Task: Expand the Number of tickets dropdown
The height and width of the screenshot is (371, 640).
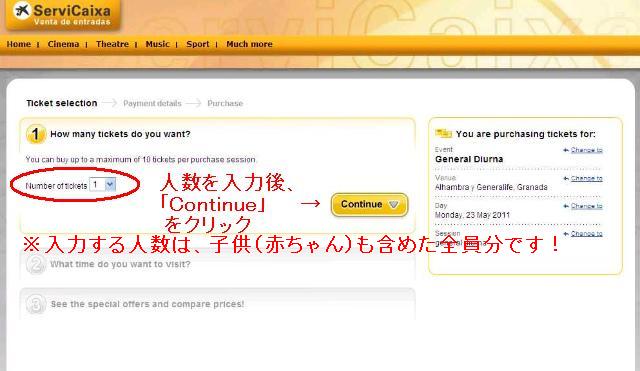Action: coord(103,185)
